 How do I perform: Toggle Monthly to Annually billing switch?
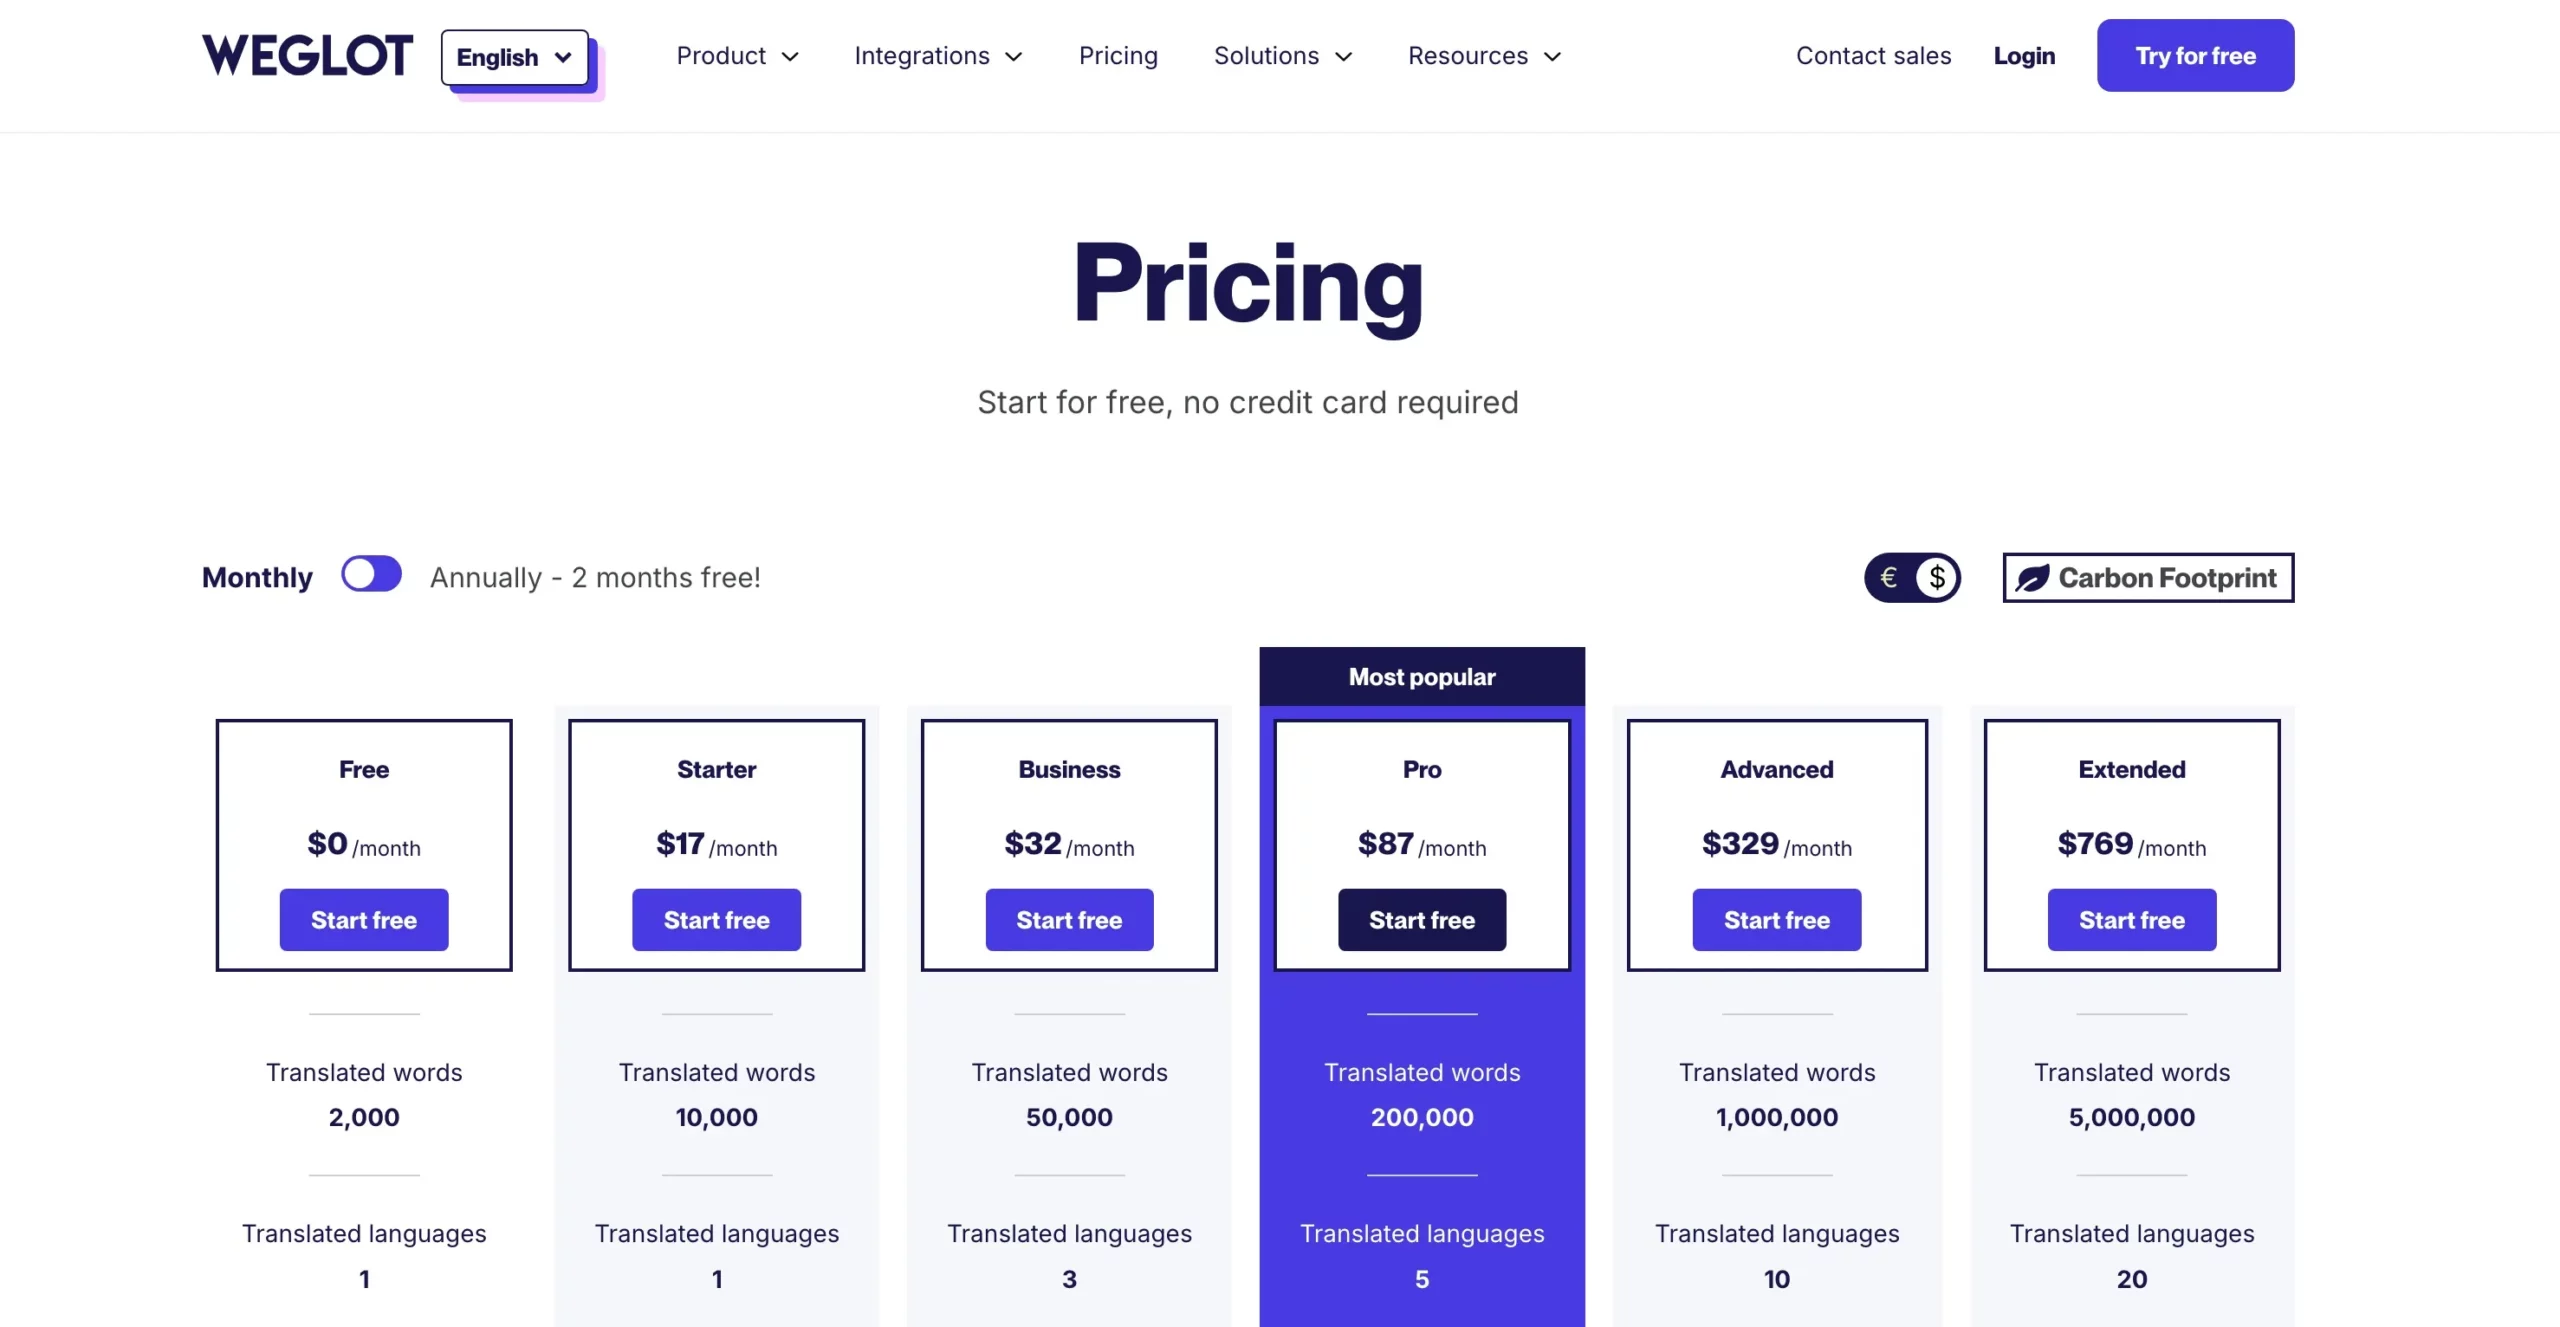point(371,575)
